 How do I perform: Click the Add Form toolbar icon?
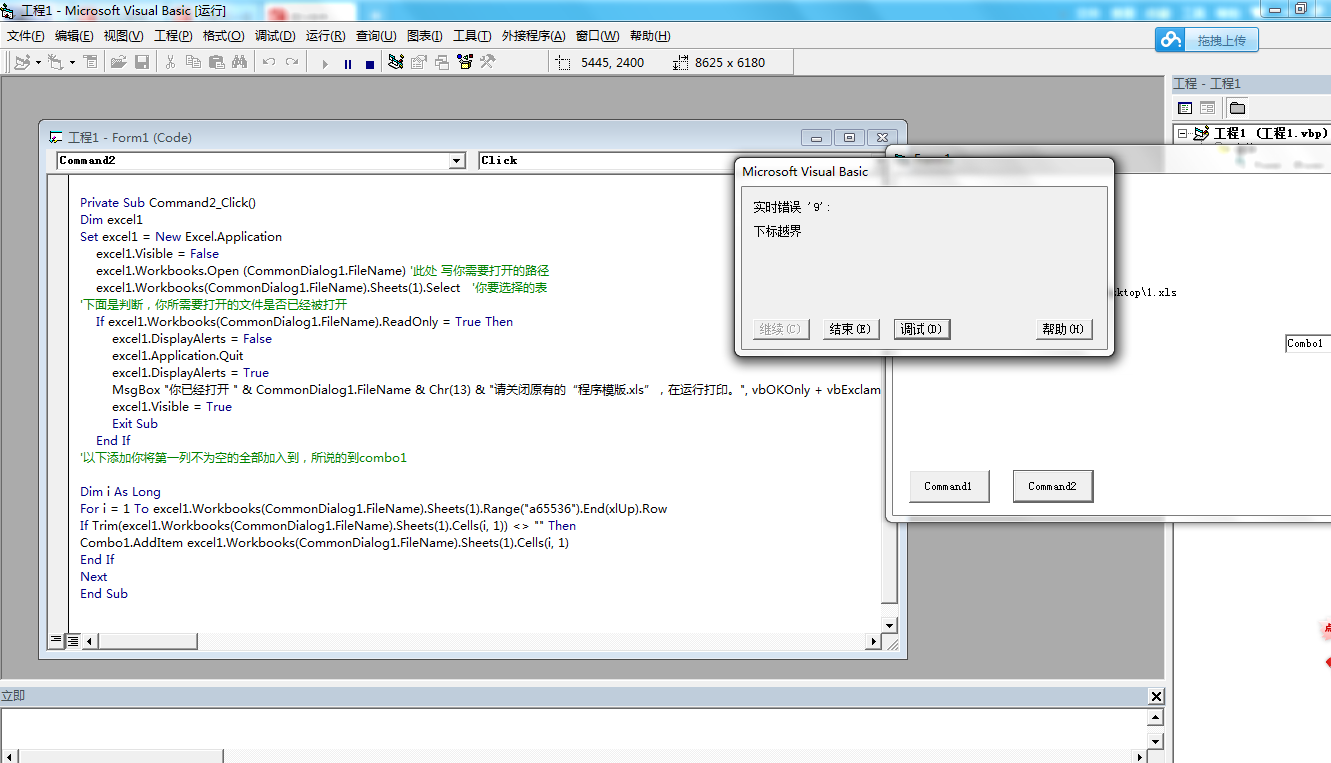point(54,62)
